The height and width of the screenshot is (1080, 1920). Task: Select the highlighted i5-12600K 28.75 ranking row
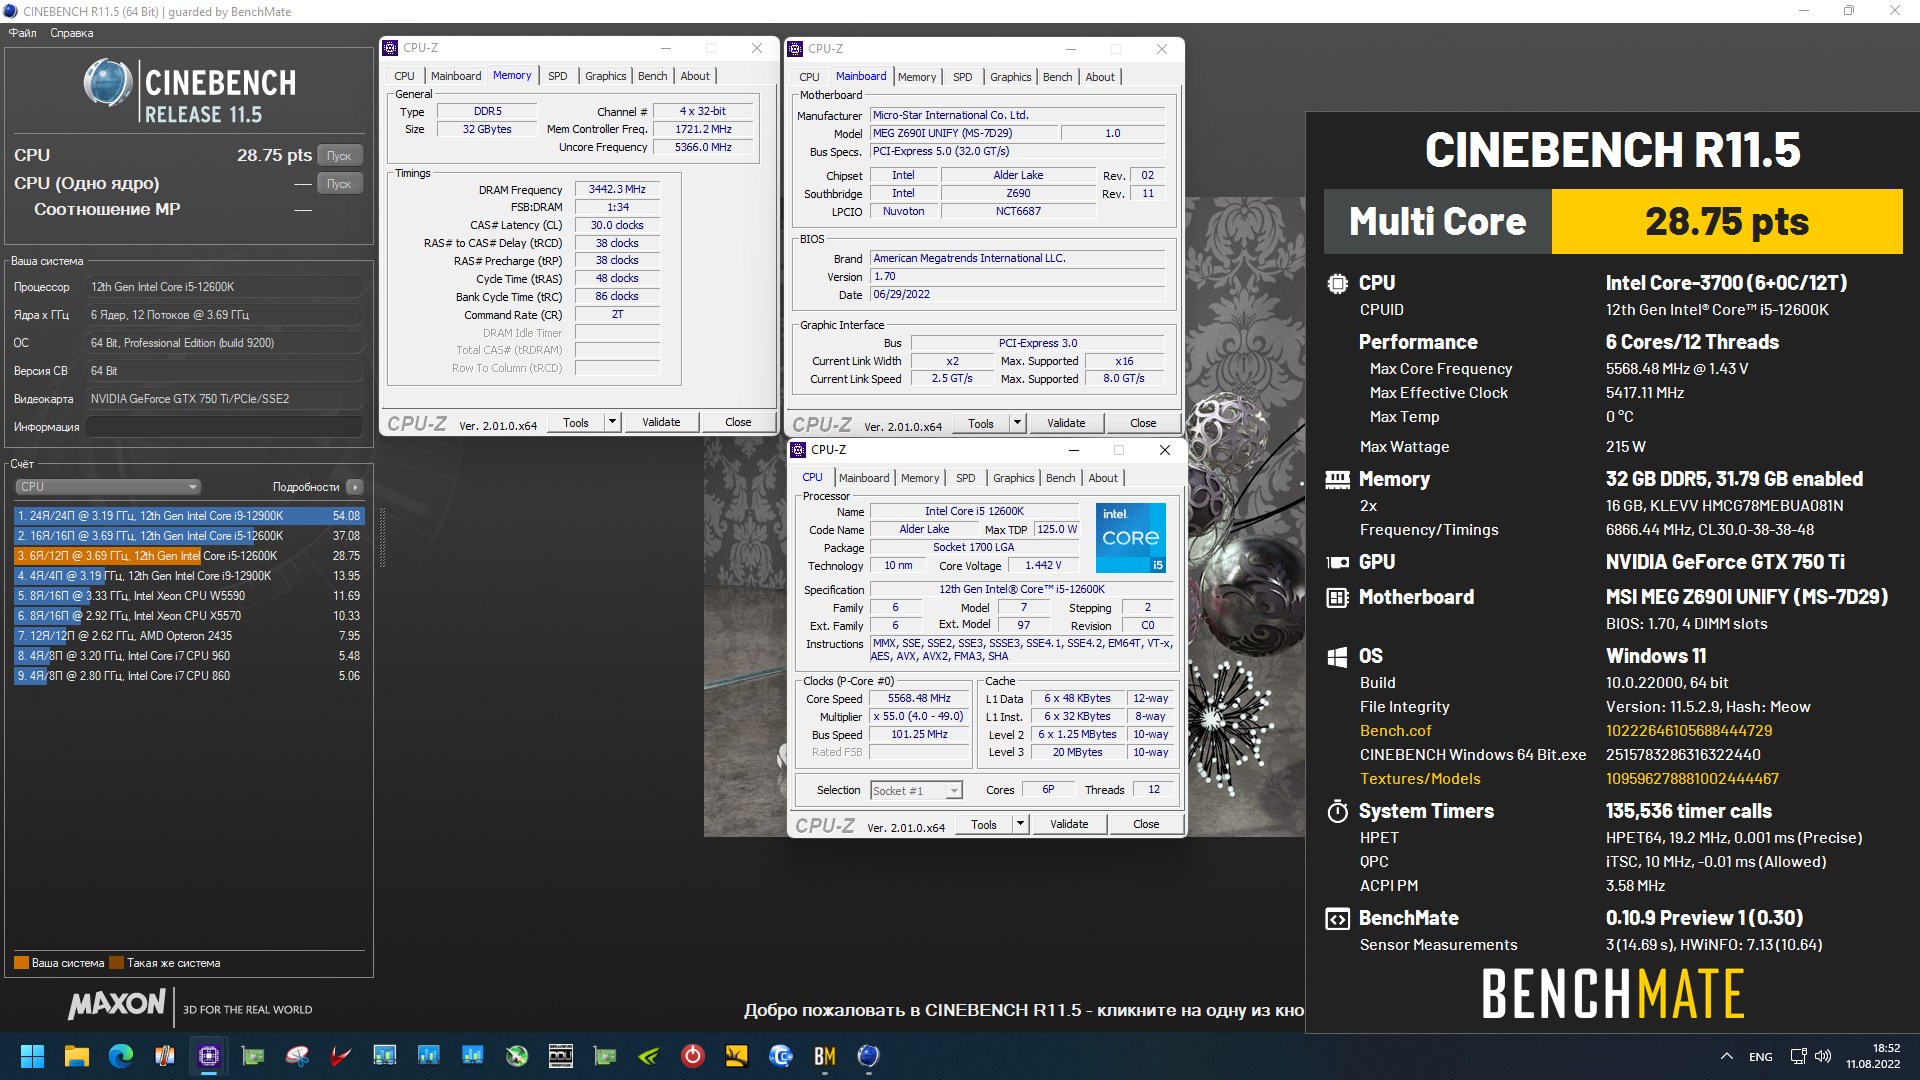pyautogui.click(x=189, y=556)
